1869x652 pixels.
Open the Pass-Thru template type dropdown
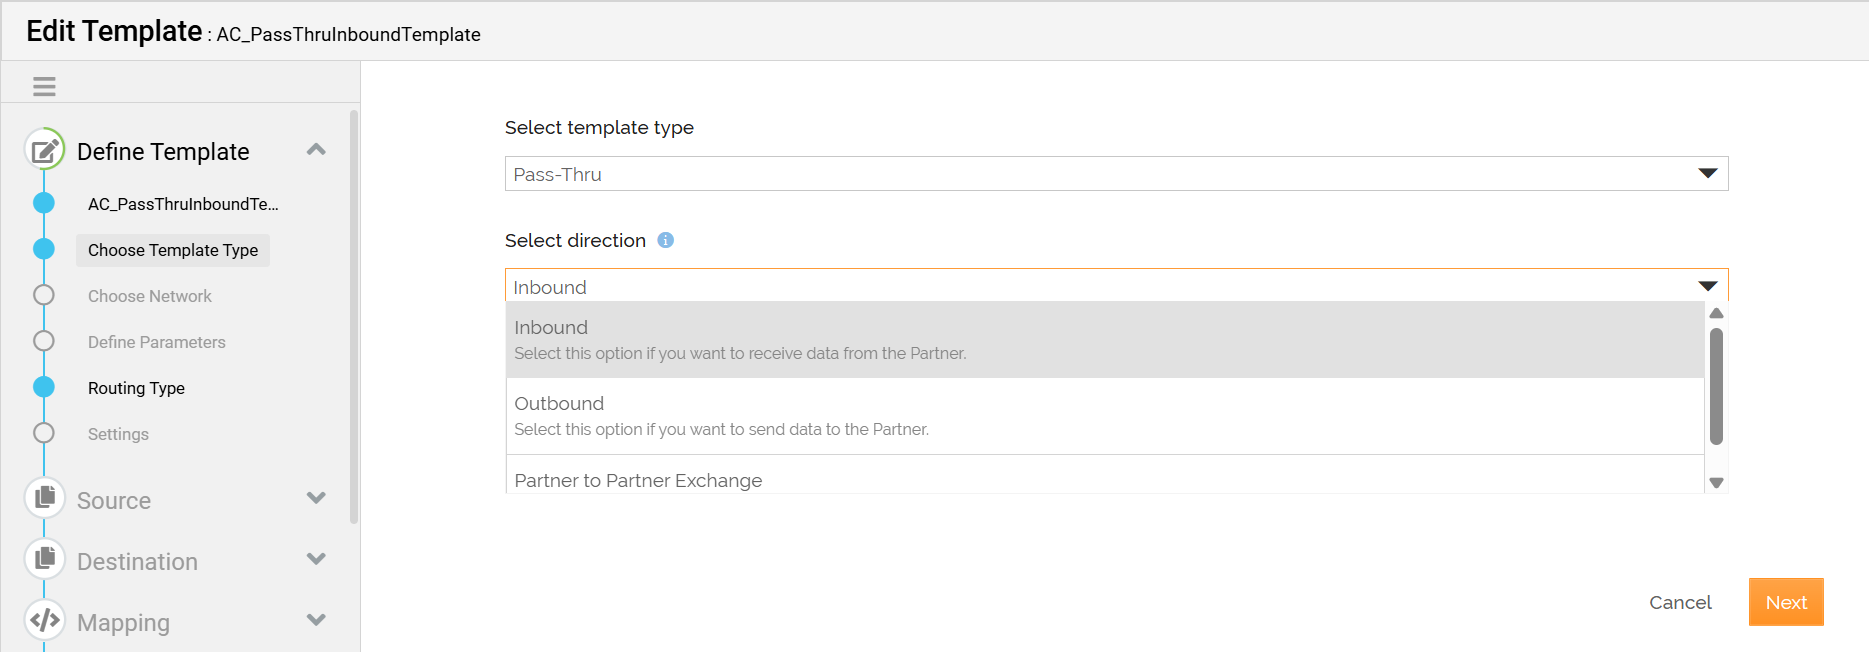[x=1116, y=174]
